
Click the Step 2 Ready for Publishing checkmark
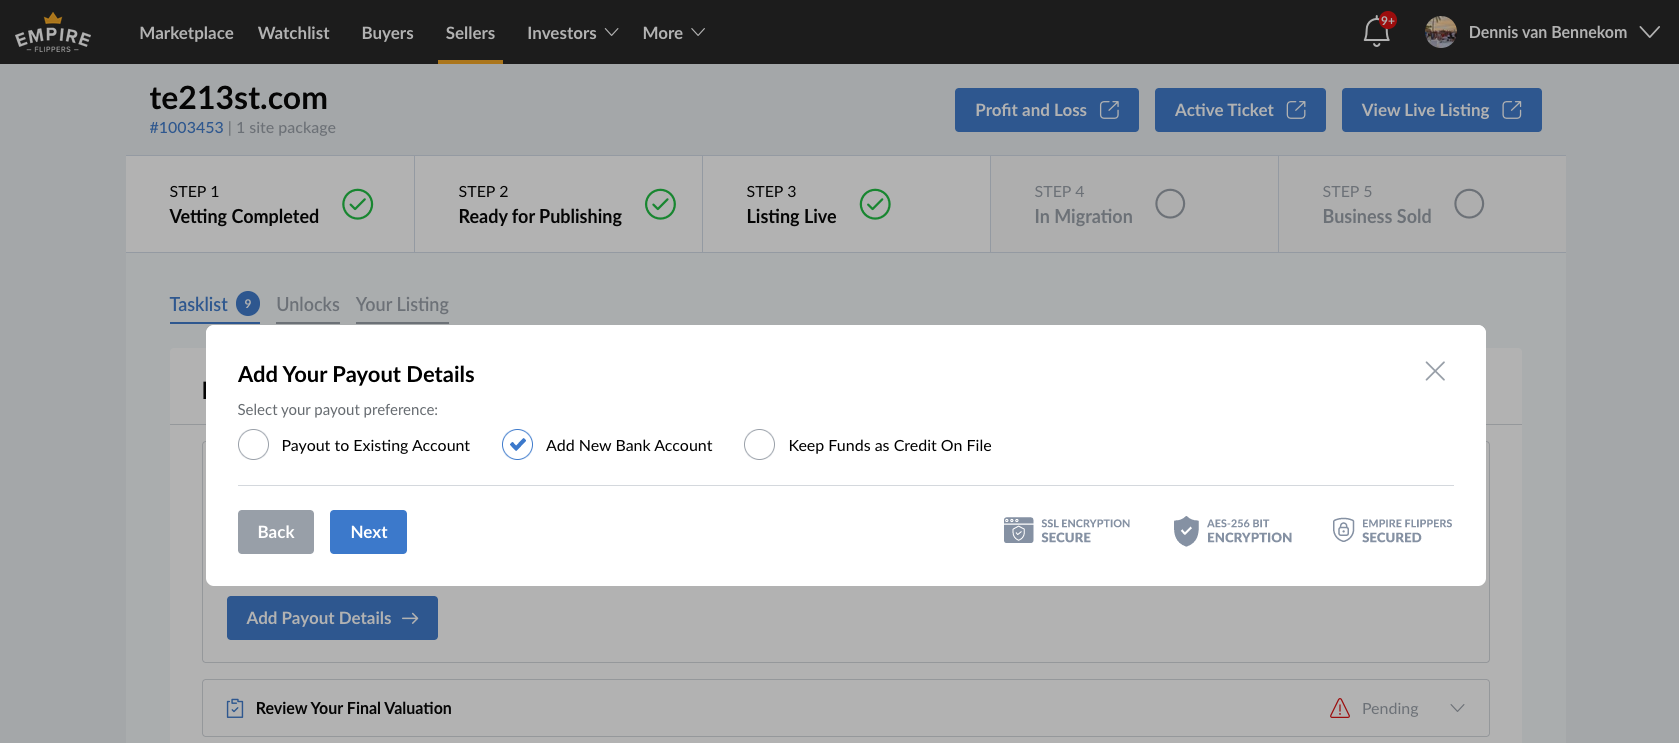(x=660, y=204)
